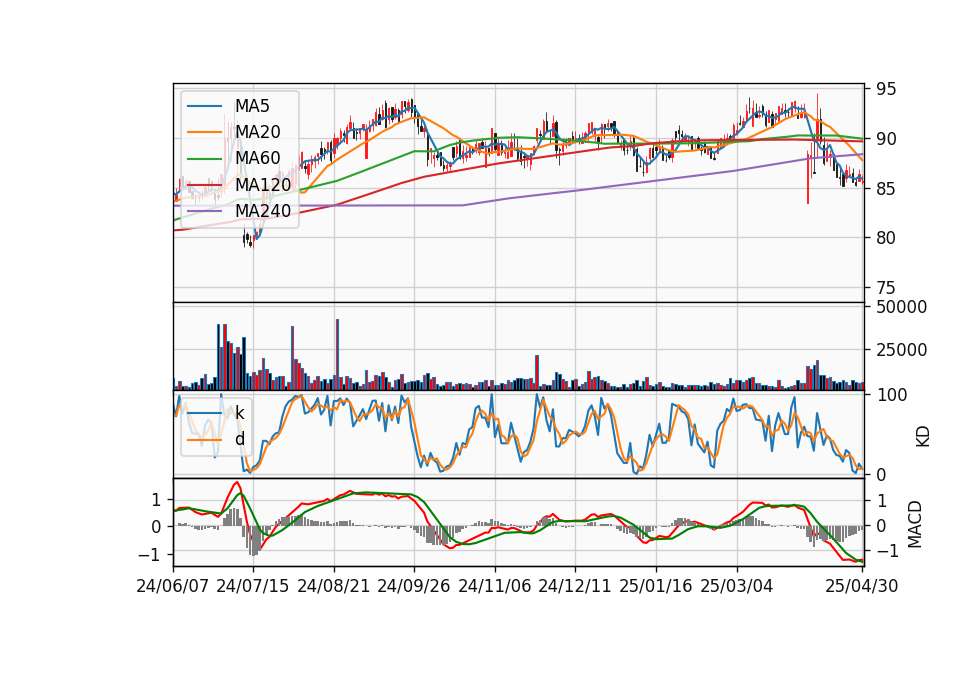Click the k legend label in KD panel
Screen dimensions: 960x690
(239, 413)
